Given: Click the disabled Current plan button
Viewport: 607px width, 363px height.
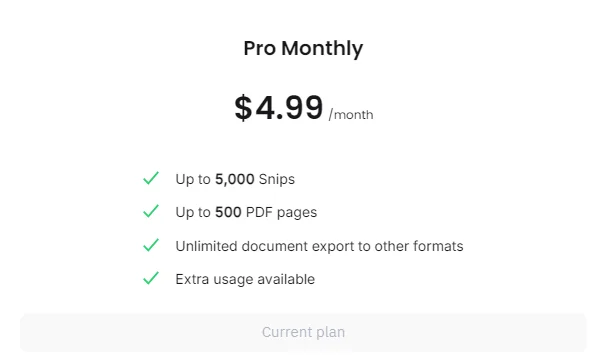Looking at the screenshot, I should coord(304,332).
